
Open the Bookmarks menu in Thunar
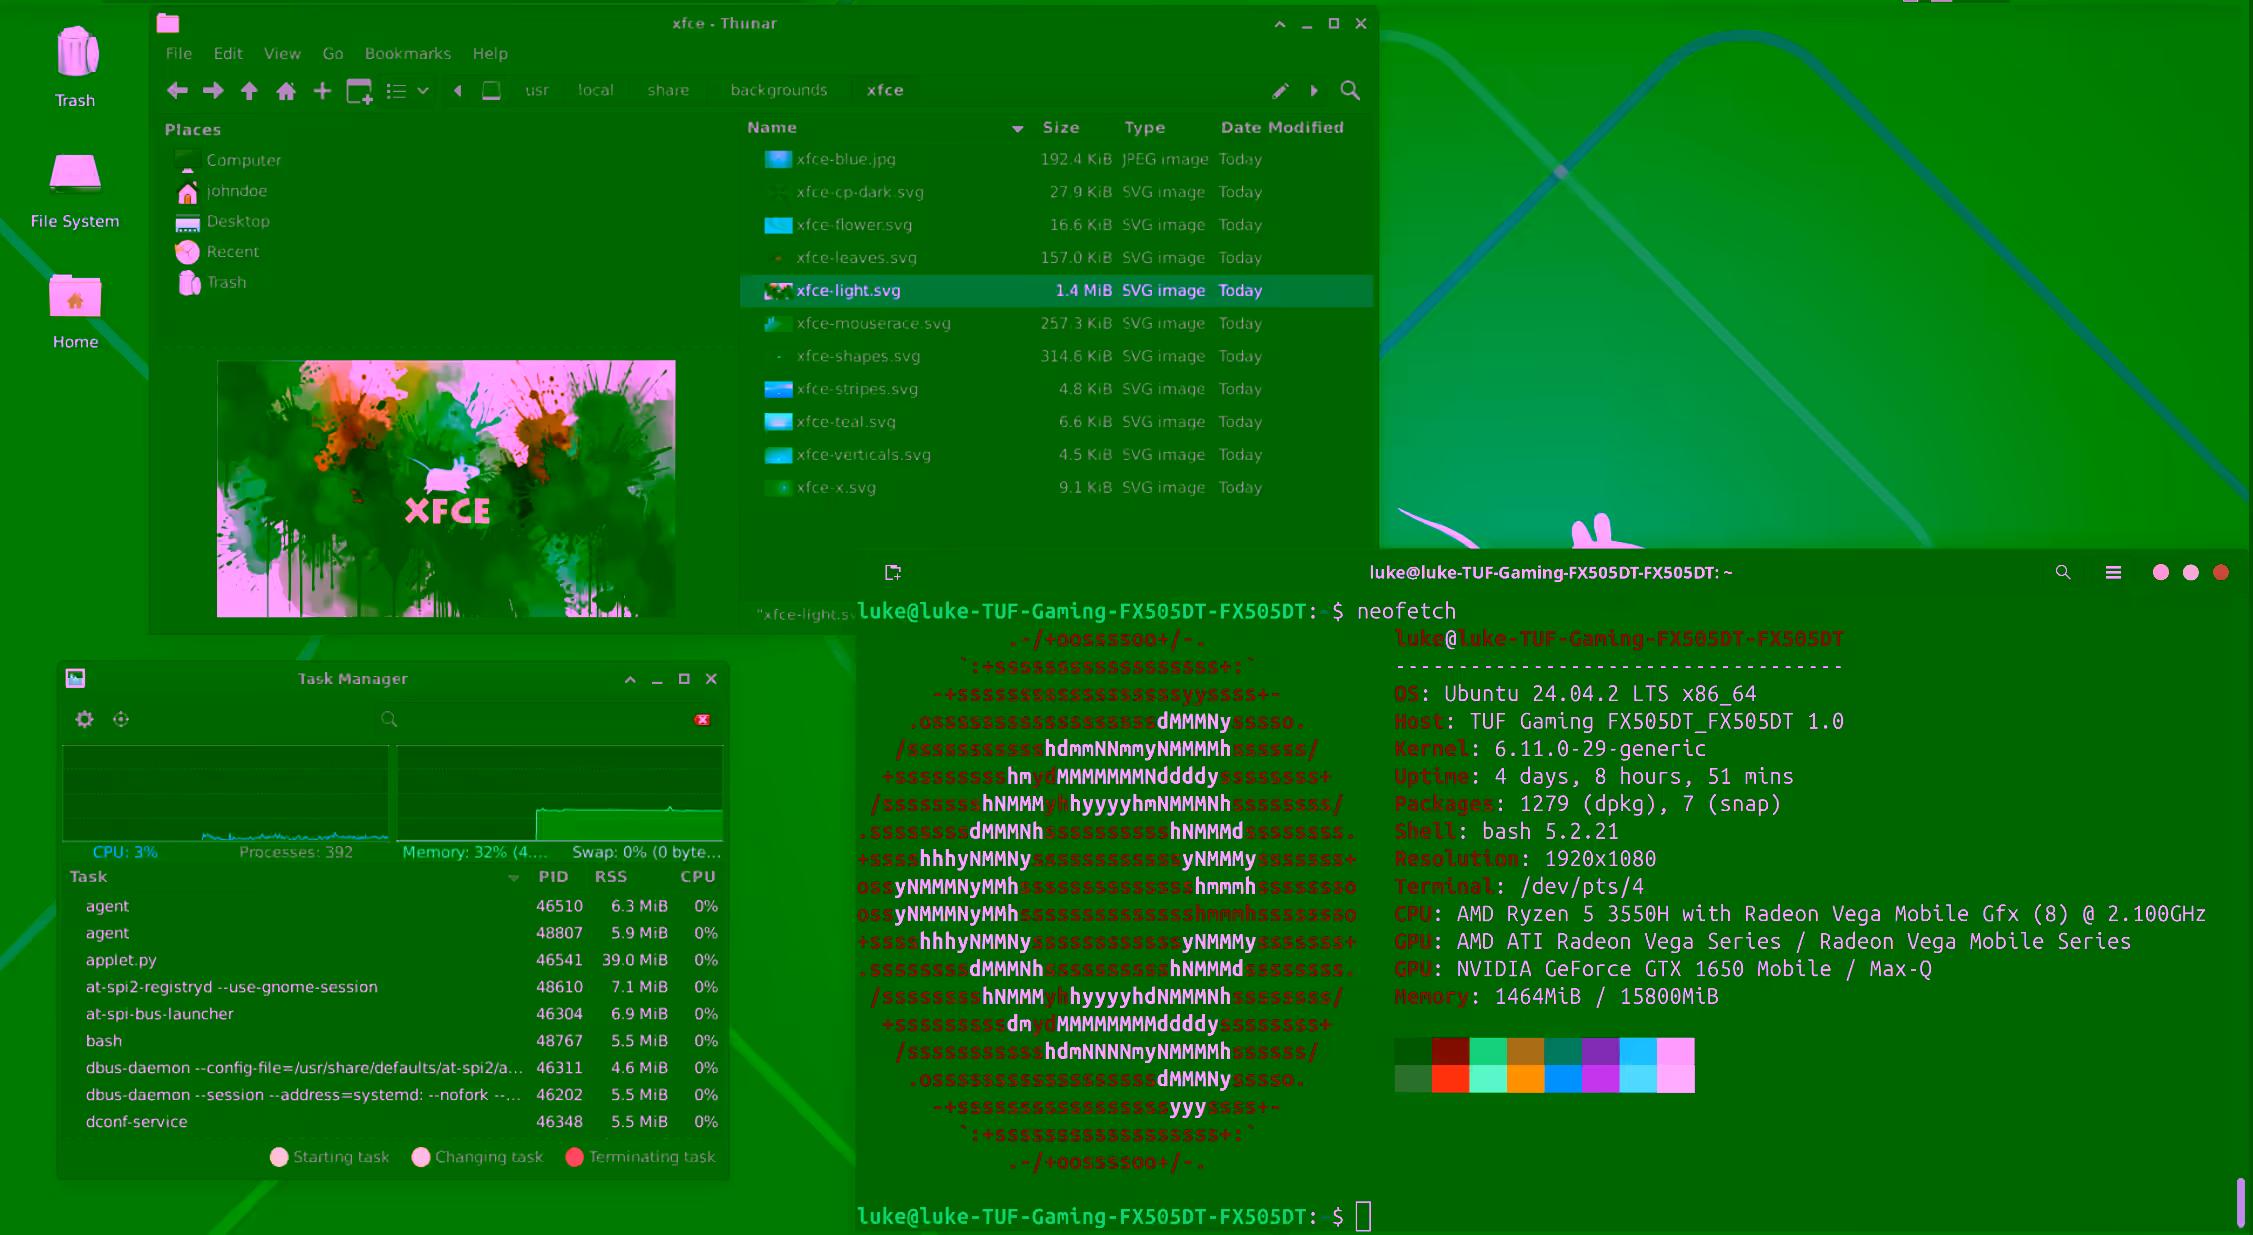[407, 53]
